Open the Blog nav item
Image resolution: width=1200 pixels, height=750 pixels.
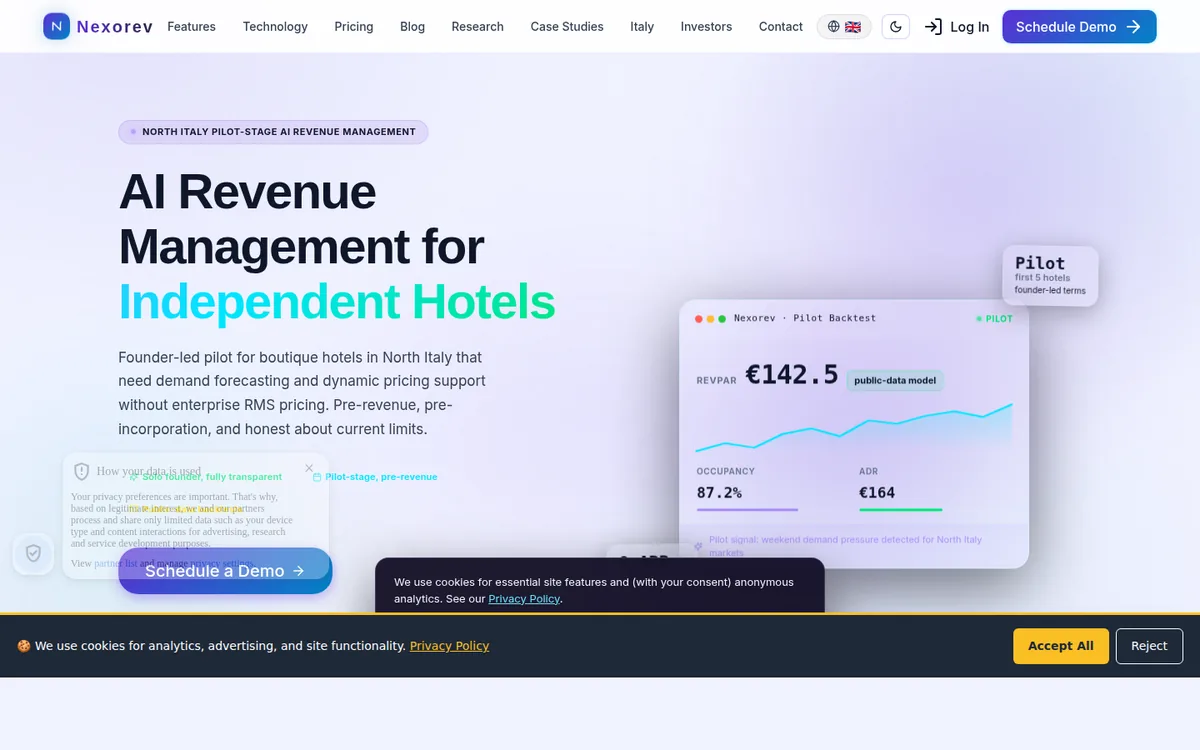pos(412,27)
